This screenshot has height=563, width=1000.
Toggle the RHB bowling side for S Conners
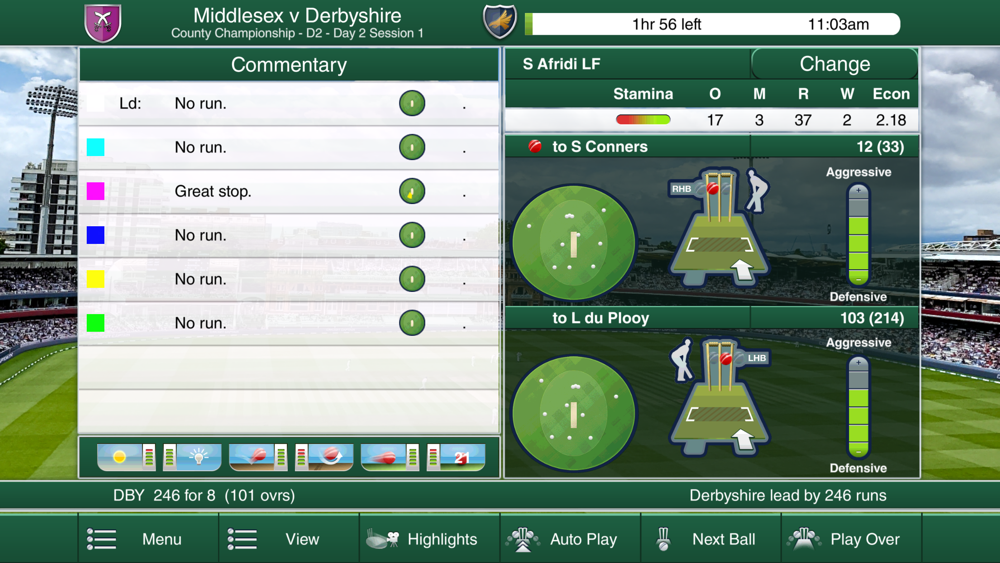(x=682, y=189)
